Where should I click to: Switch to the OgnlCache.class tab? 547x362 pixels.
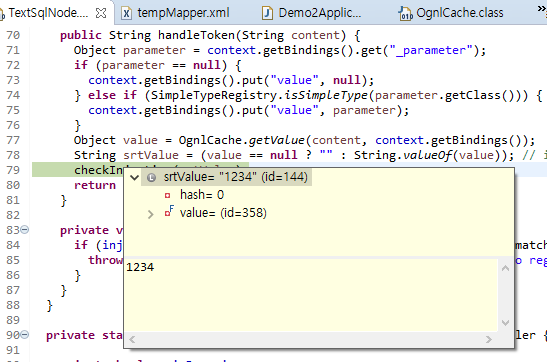coord(451,13)
